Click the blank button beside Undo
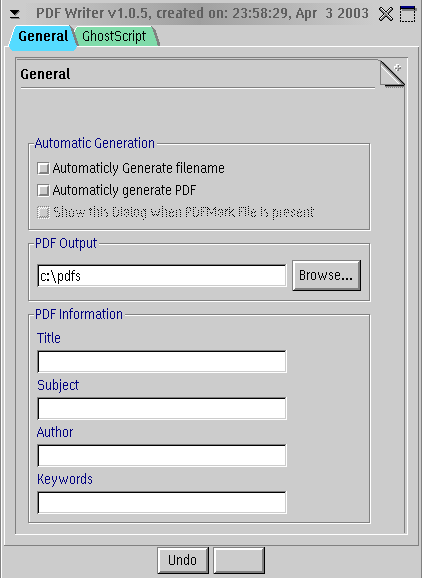This screenshot has height=578, width=422. [239, 560]
